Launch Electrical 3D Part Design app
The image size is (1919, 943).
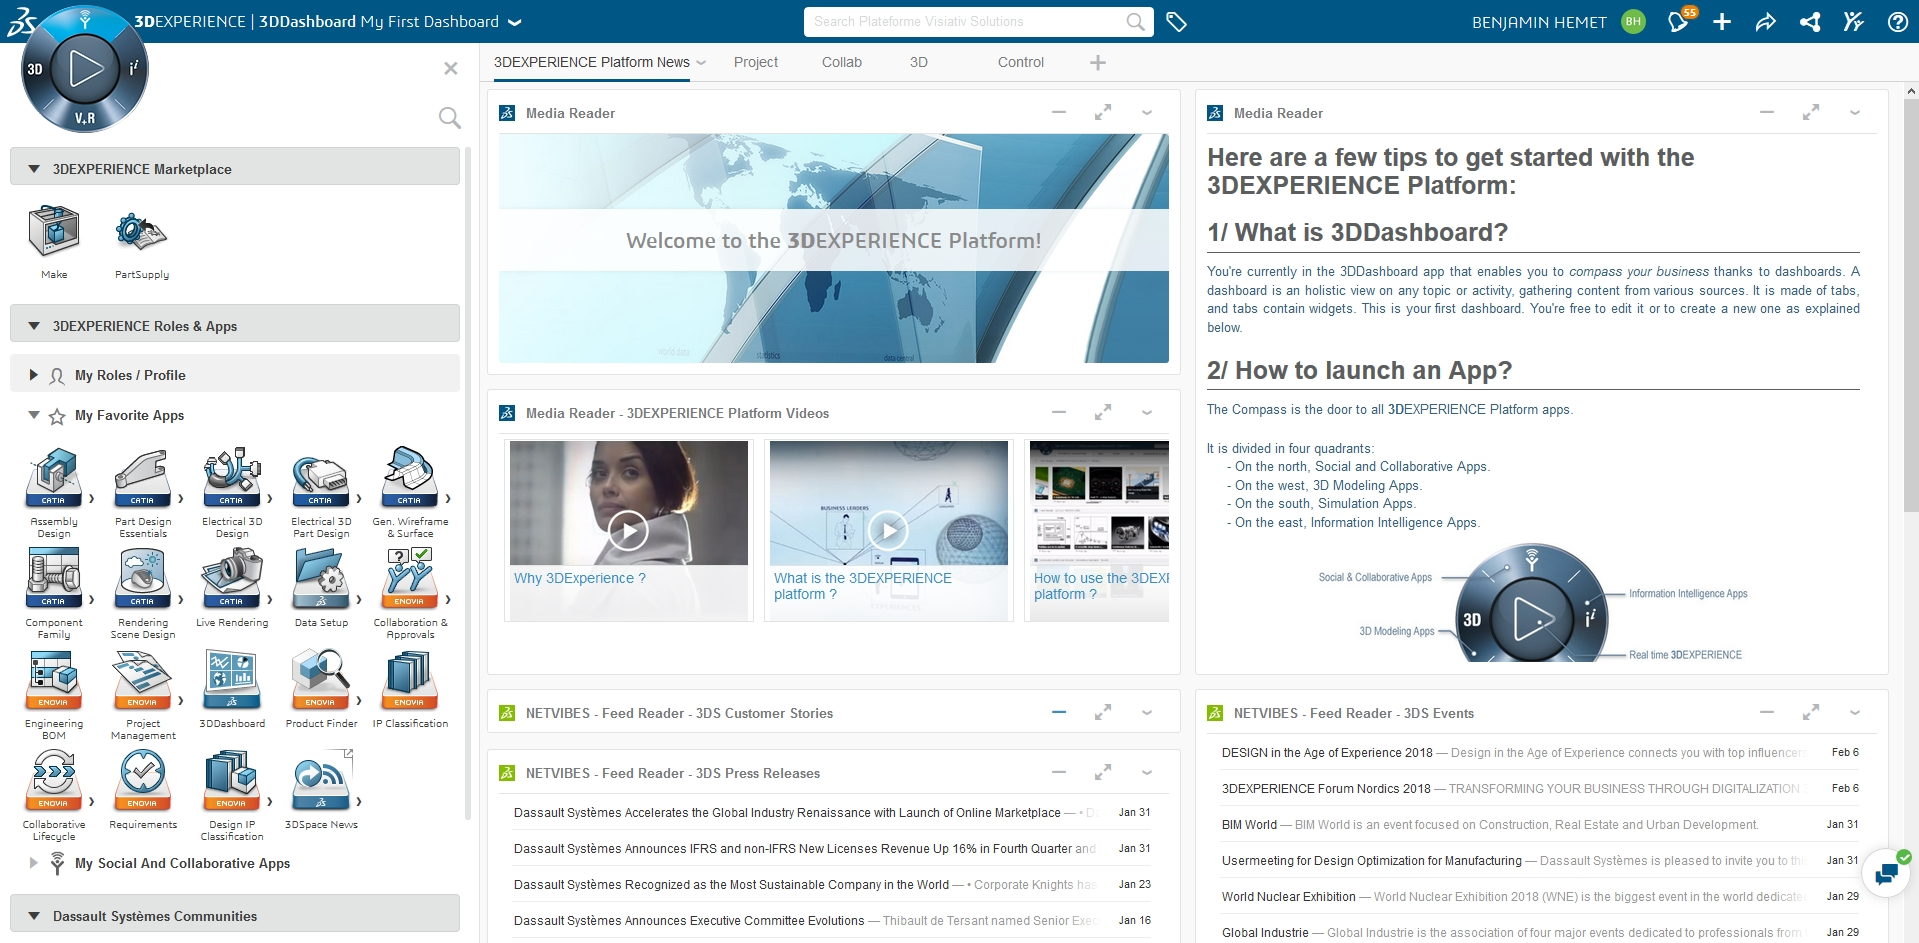[320, 478]
